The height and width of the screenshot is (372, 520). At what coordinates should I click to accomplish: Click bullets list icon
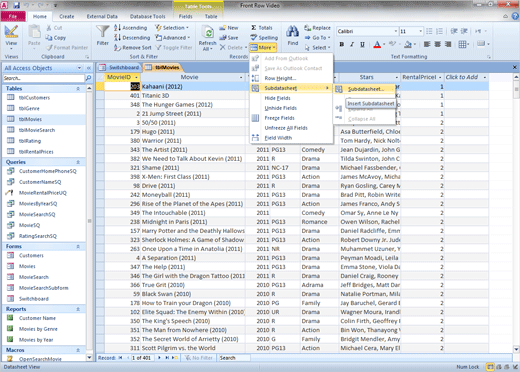click(x=429, y=31)
